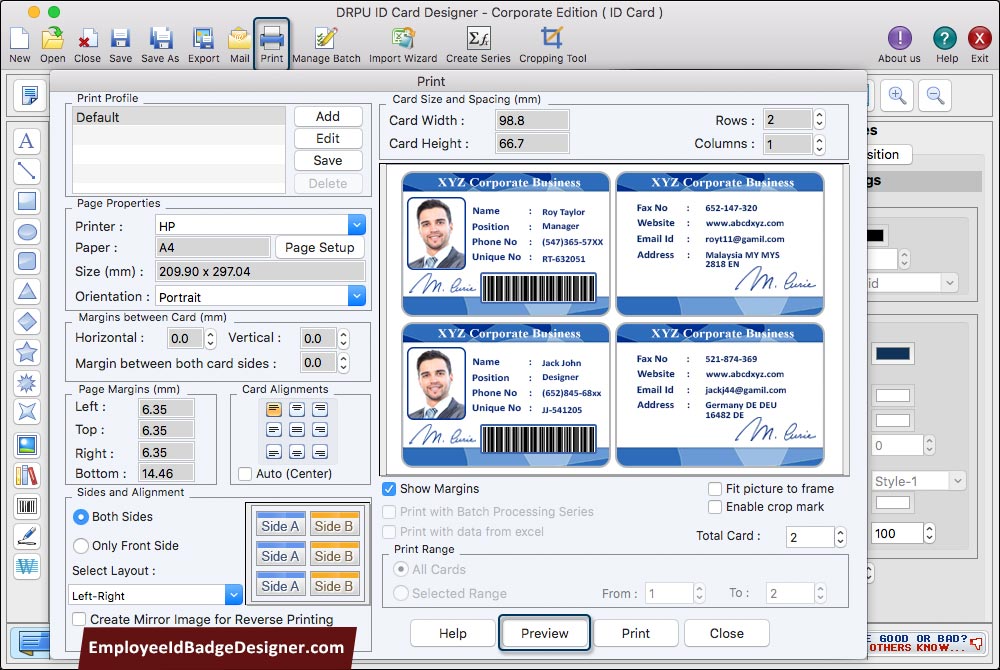Uncheck the Show Margins checkbox
The image size is (1000, 670).
[x=388, y=489]
